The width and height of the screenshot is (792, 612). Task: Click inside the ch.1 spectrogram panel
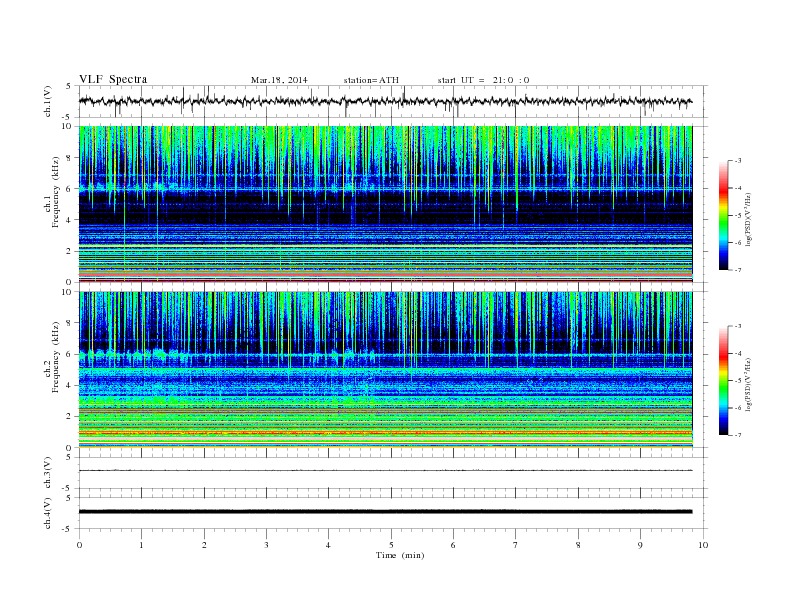(x=385, y=204)
